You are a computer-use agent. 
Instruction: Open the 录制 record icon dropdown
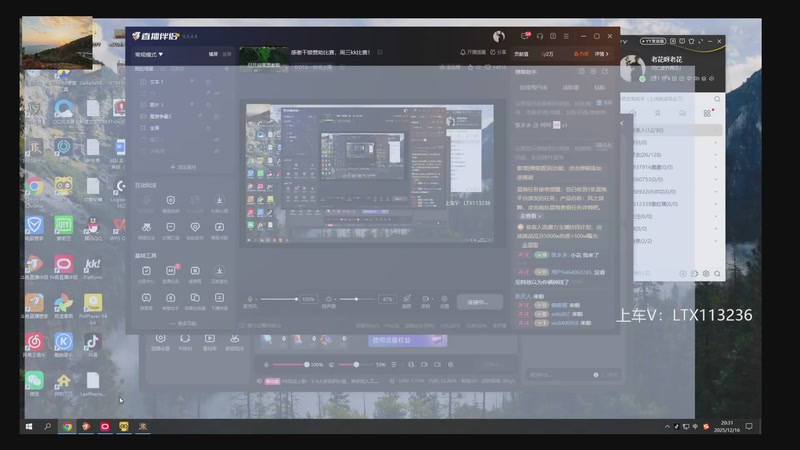coord(426,299)
